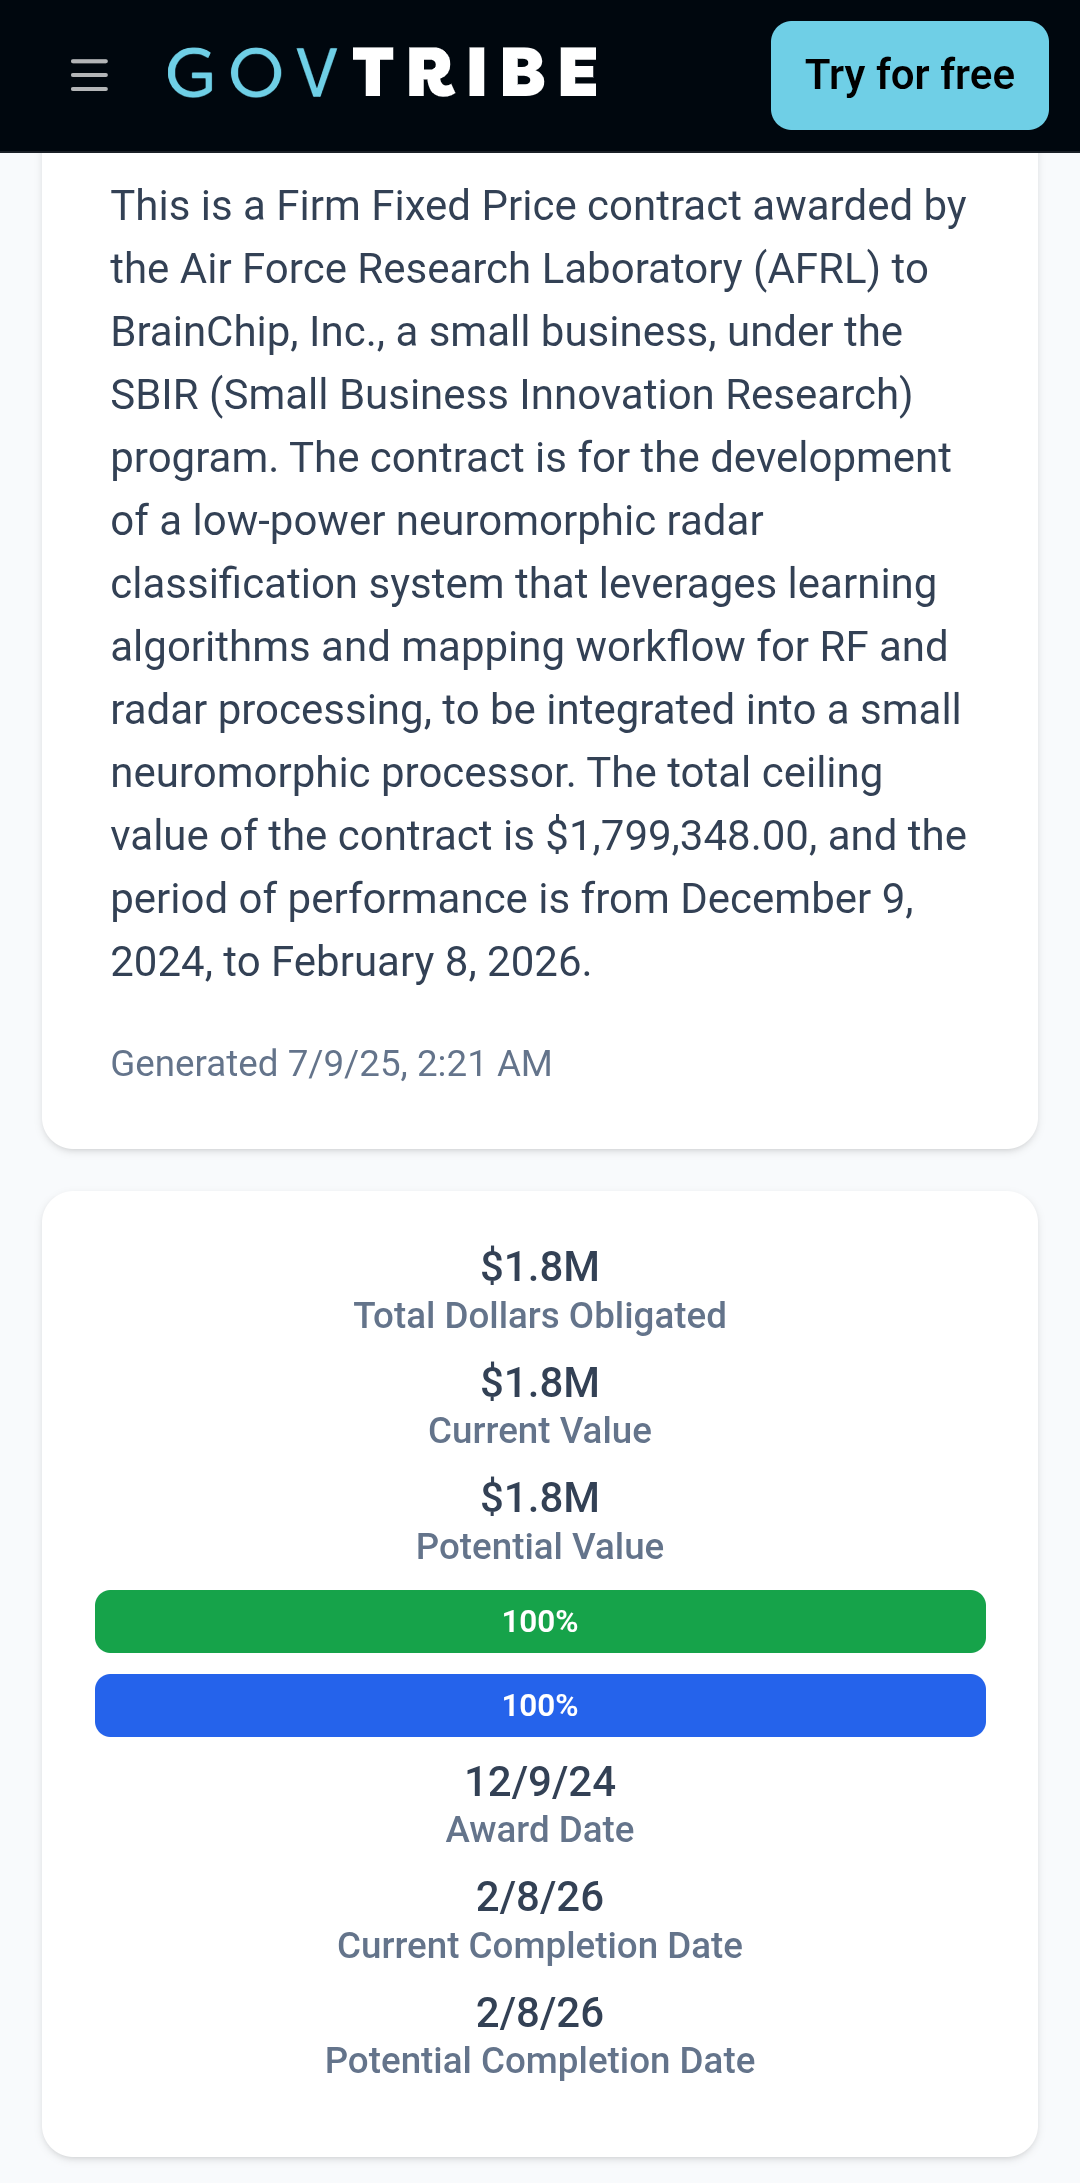Click the 2/8/26 above Potential Completion Date
The height and width of the screenshot is (2183, 1080).
coord(540,2013)
